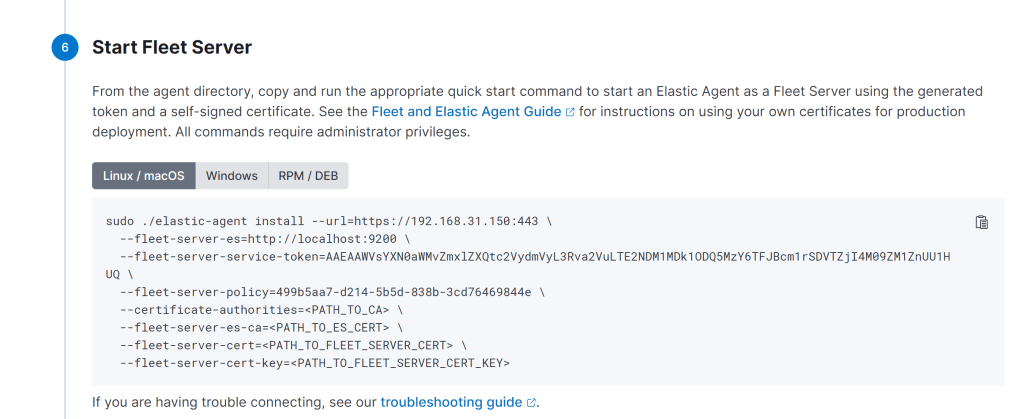The image size is (1024, 419).
Task: Click the --fleet-server-cert-key line
Action: coord(314,363)
